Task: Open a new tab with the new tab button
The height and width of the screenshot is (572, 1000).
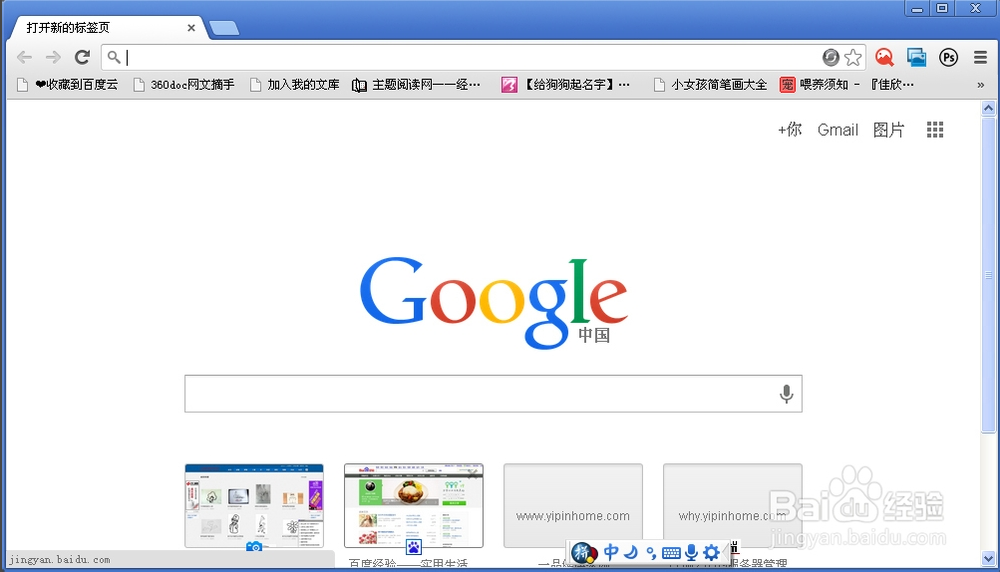Action: pyautogui.click(x=224, y=28)
